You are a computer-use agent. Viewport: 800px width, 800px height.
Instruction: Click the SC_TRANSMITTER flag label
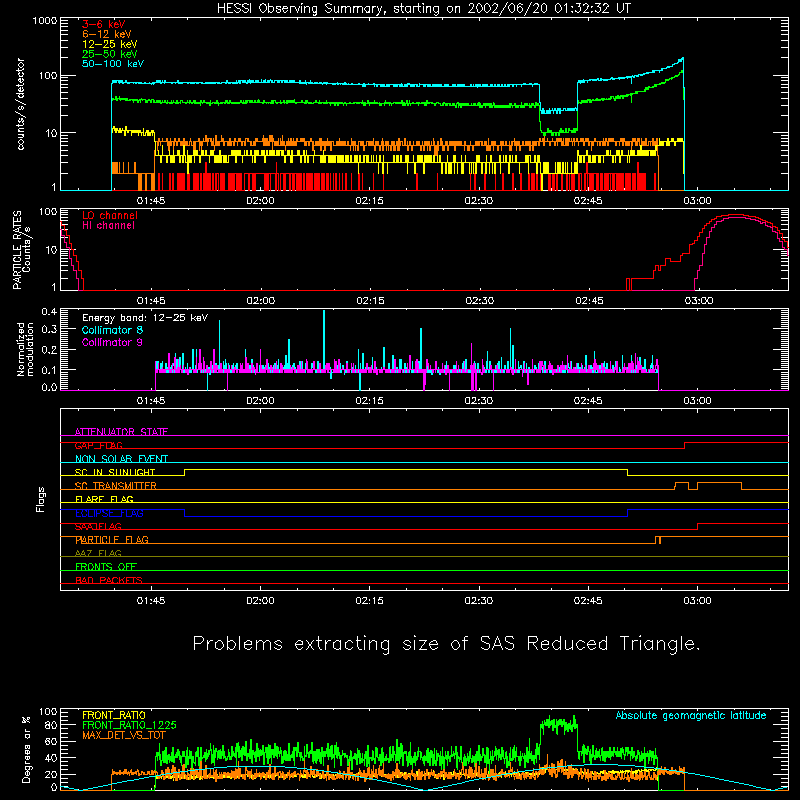click(116, 486)
